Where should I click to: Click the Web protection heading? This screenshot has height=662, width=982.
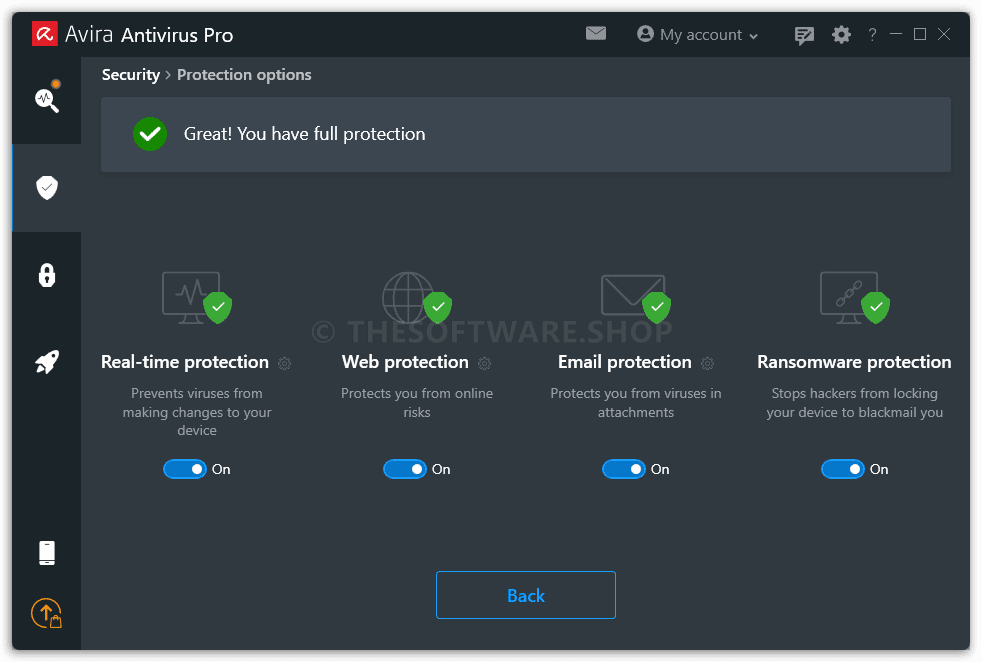coord(405,362)
